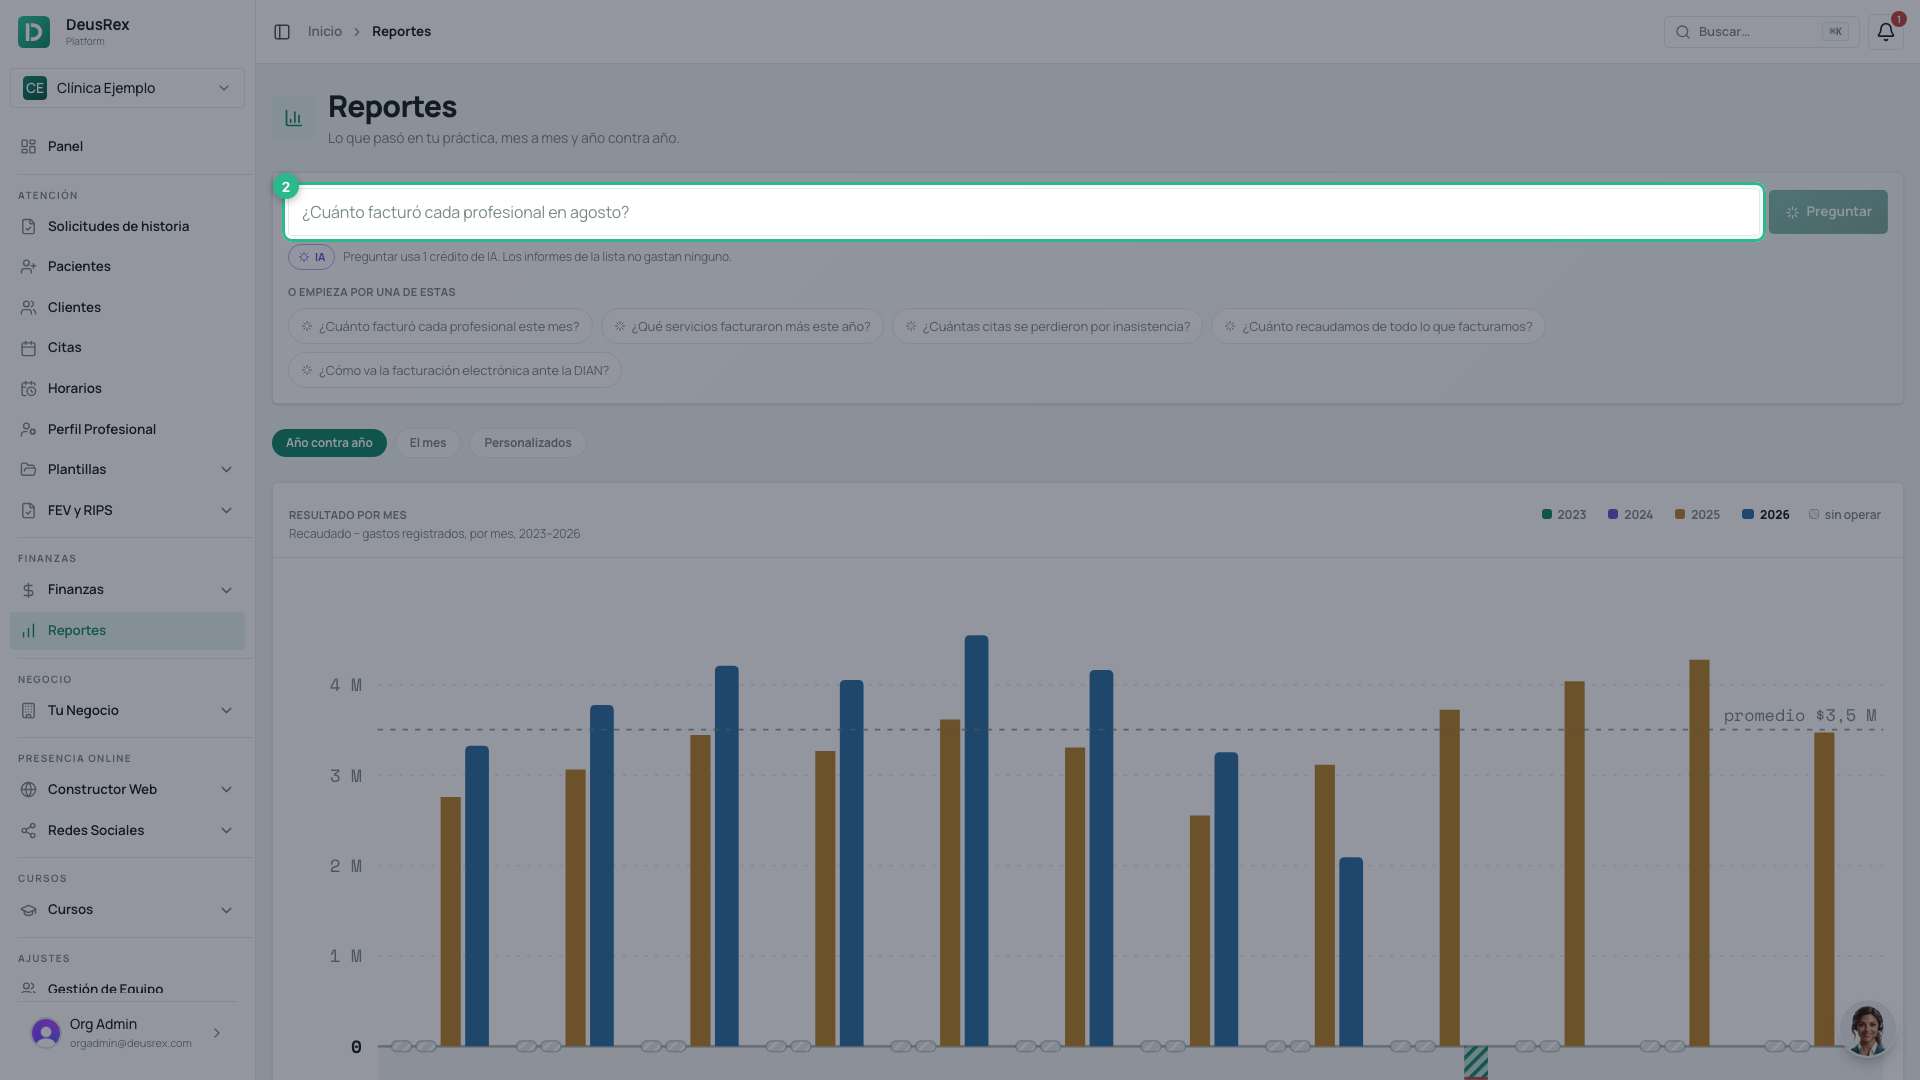
Task: Switch to the Personalizados tab
Action: click(528, 443)
